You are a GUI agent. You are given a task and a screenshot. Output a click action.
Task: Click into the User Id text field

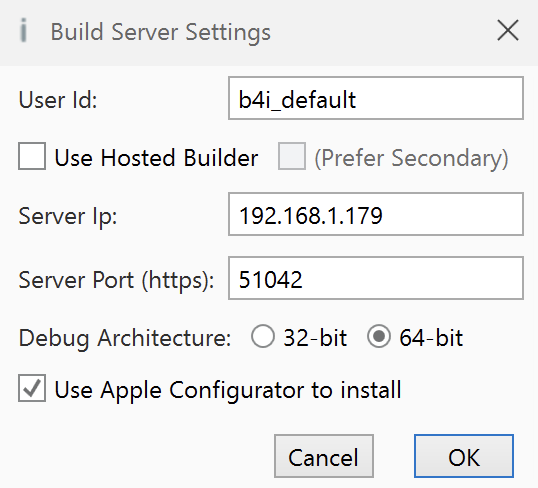coord(376,98)
